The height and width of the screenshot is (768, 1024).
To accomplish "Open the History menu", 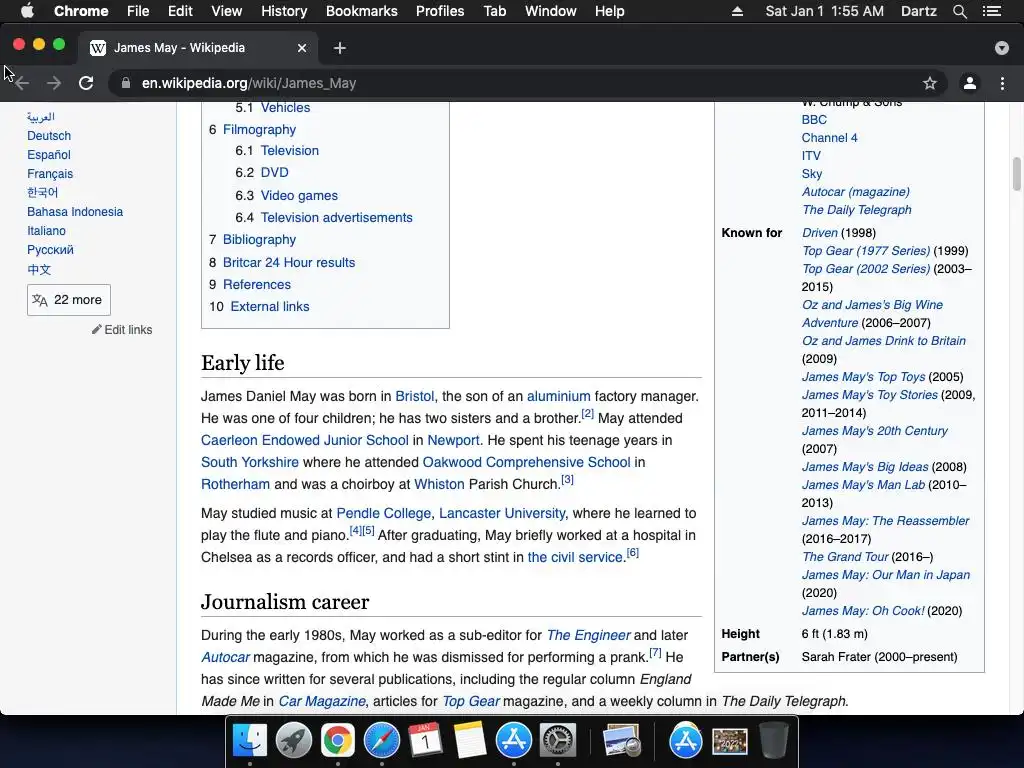I will click(x=284, y=11).
